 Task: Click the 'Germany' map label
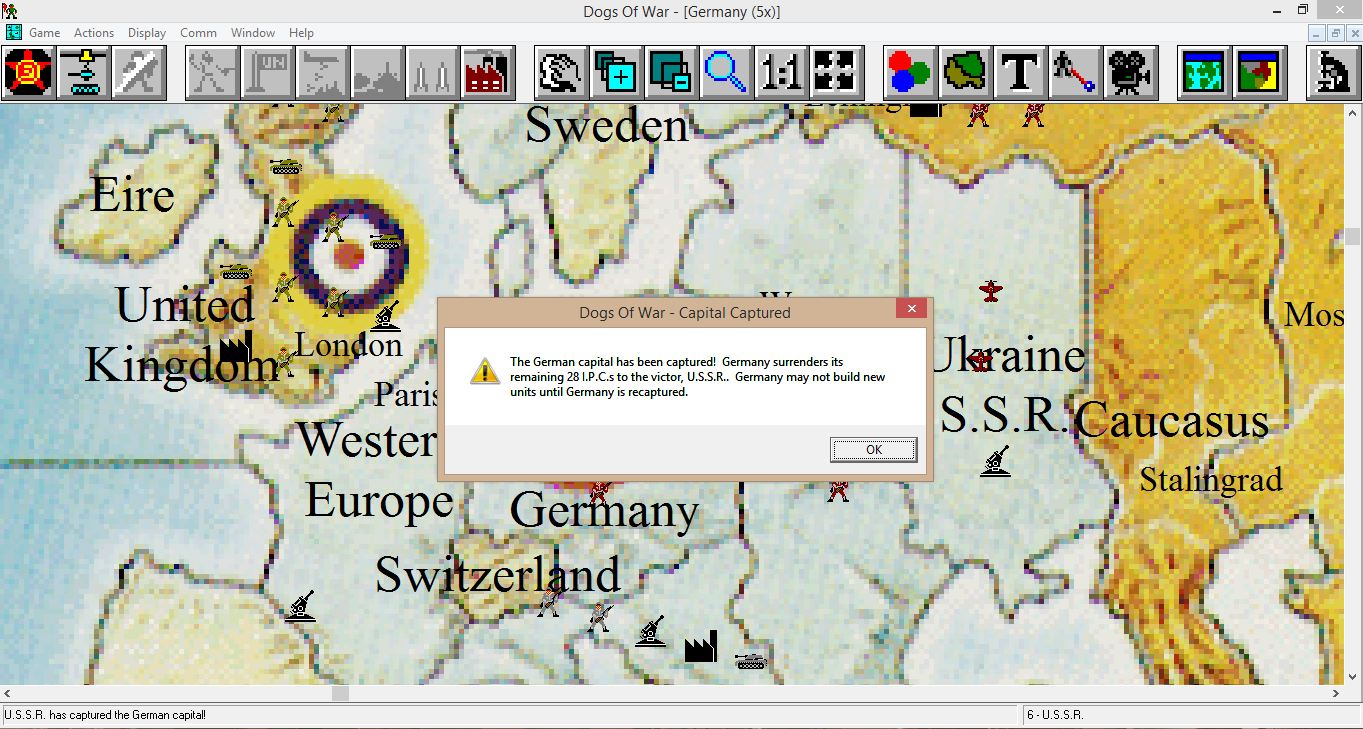click(605, 511)
